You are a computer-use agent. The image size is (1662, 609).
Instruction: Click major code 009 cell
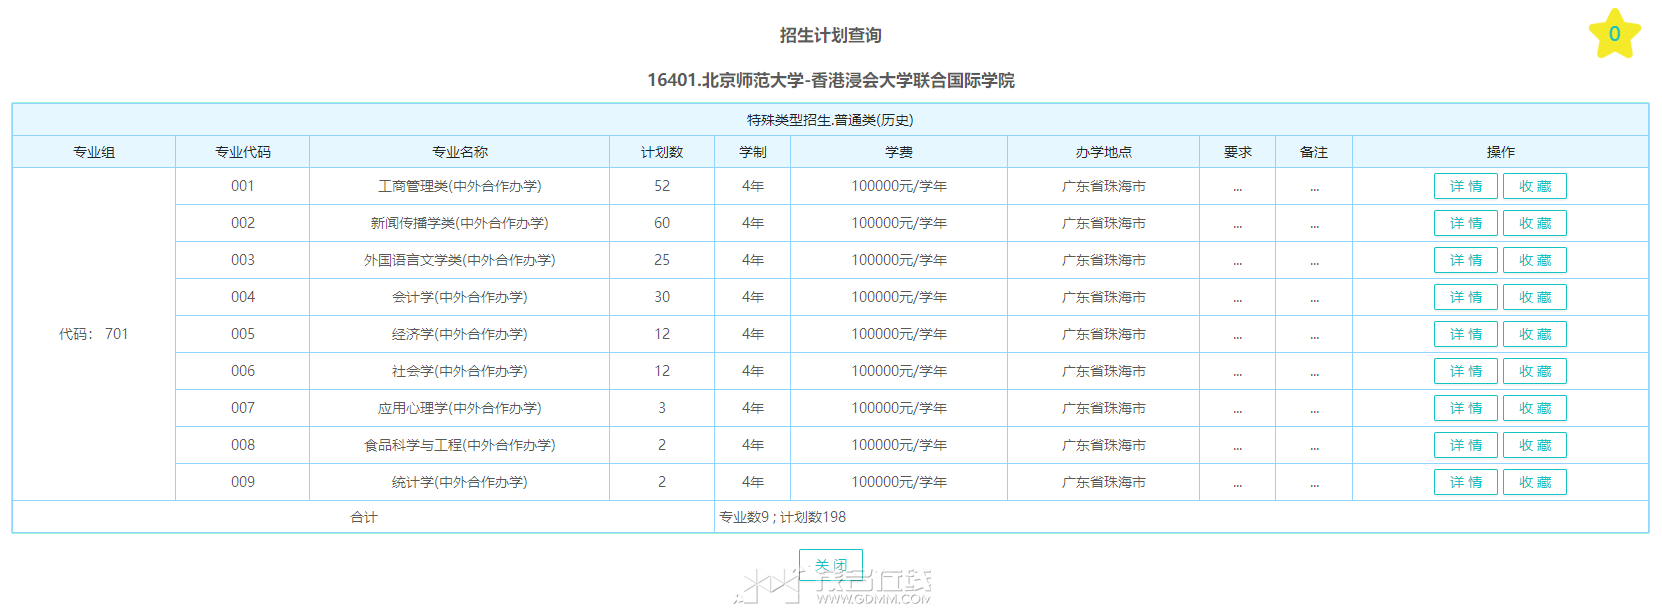pos(243,482)
